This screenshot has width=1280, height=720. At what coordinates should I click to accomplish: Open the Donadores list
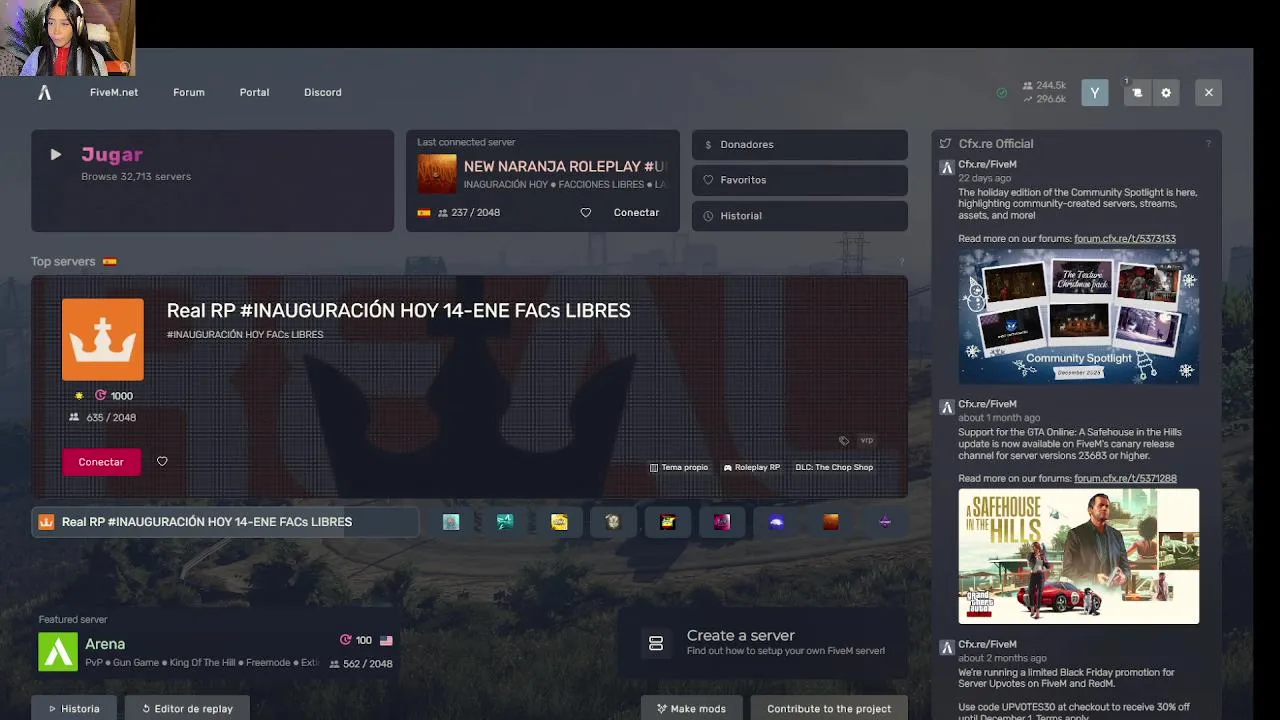click(800, 144)
